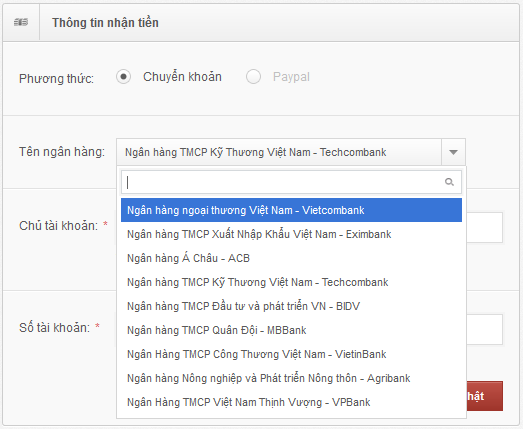Screen dimensions: 523x429
Task: Click the Tên ngân hàng combo box
Action: (291, 152)
